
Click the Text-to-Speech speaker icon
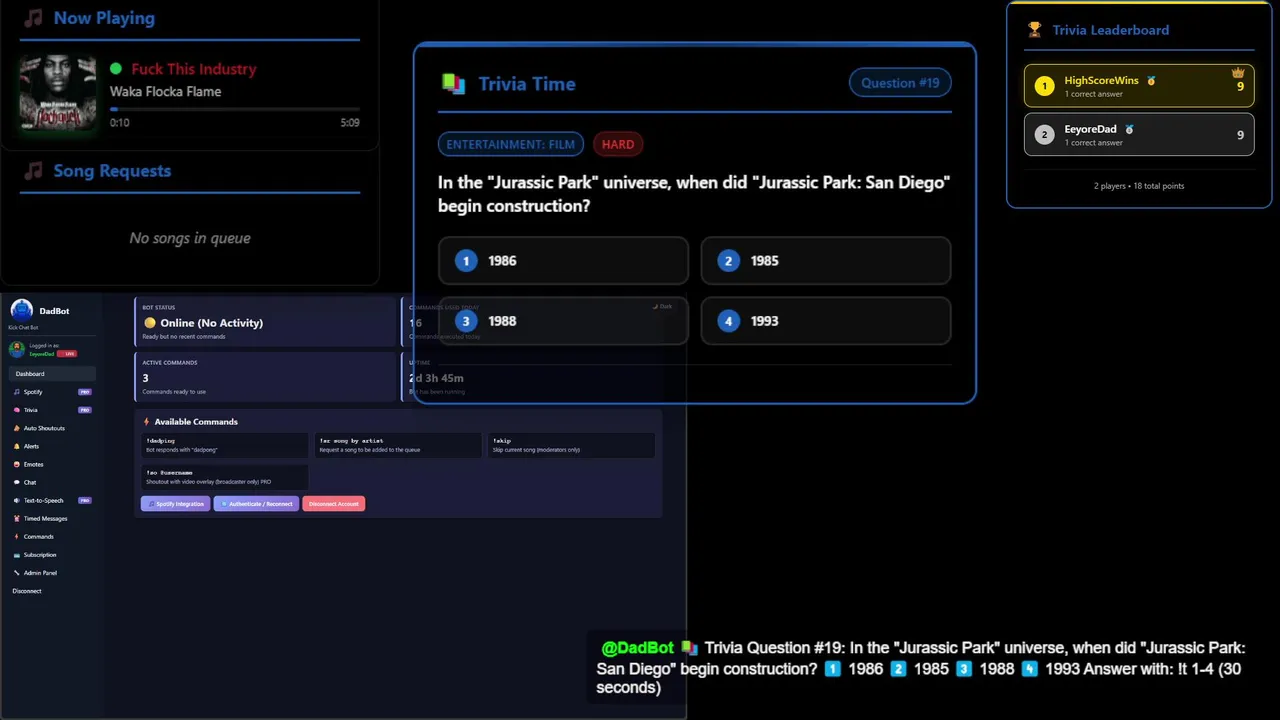[x=16, y=500]
